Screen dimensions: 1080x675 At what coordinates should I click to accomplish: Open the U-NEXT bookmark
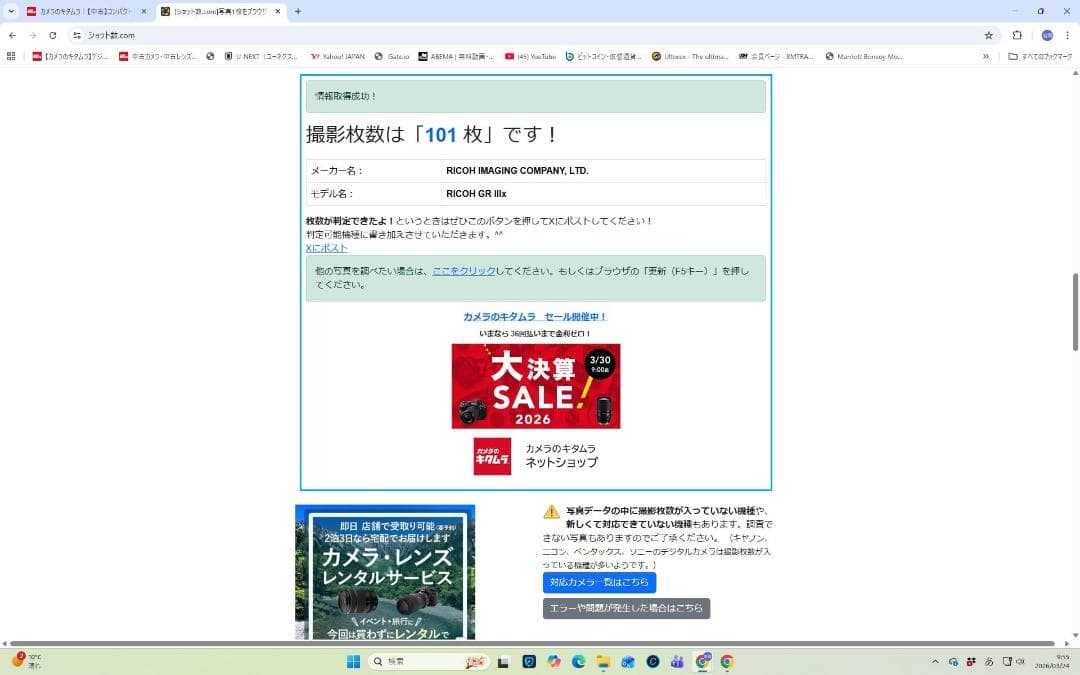[261, 56]
